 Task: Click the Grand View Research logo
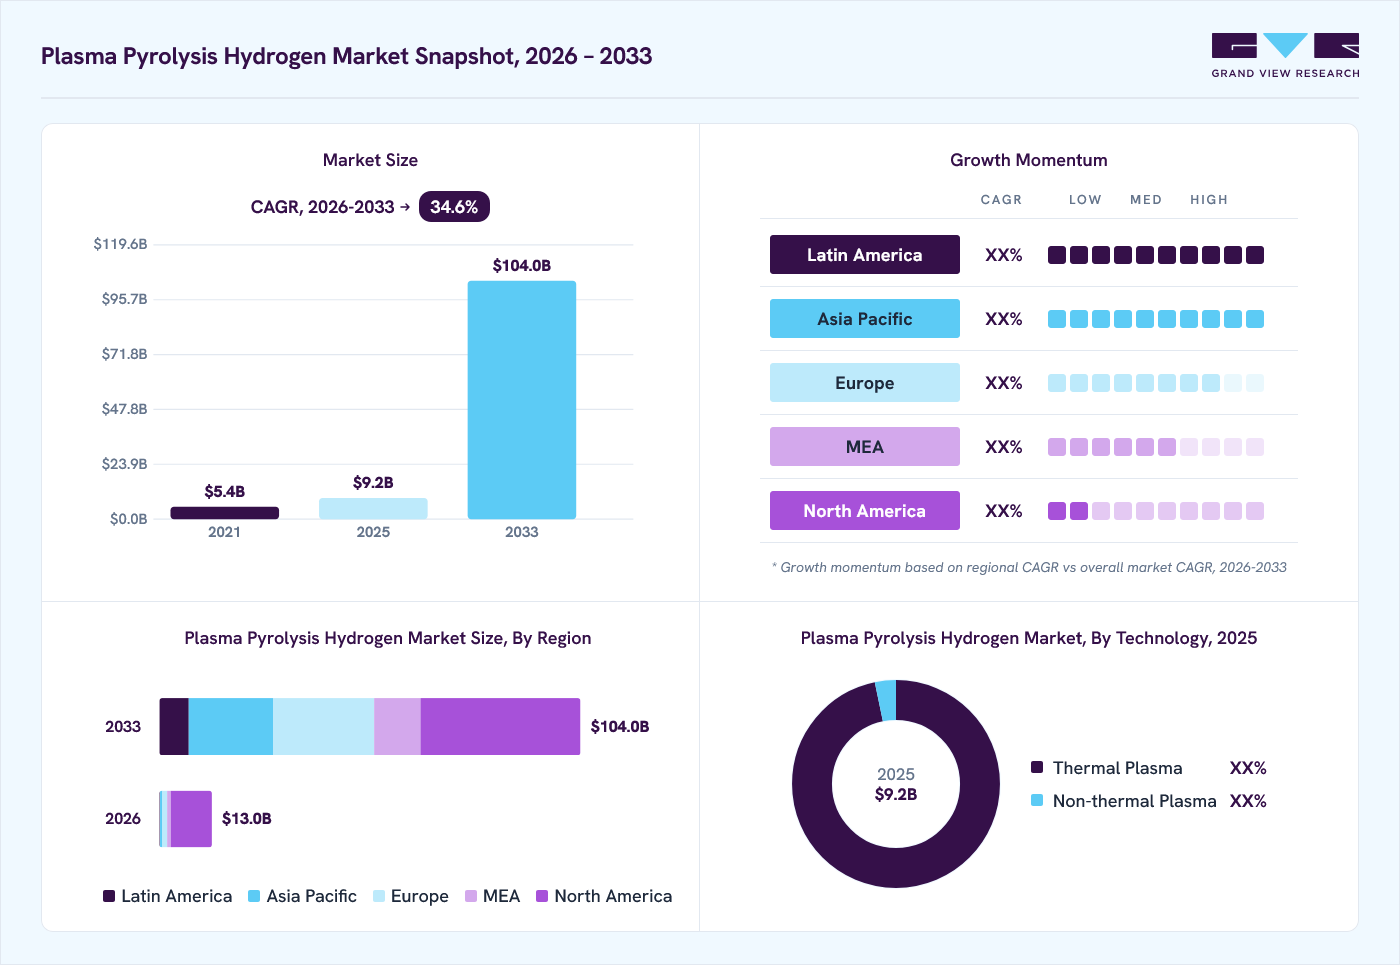pos(1285,56)
